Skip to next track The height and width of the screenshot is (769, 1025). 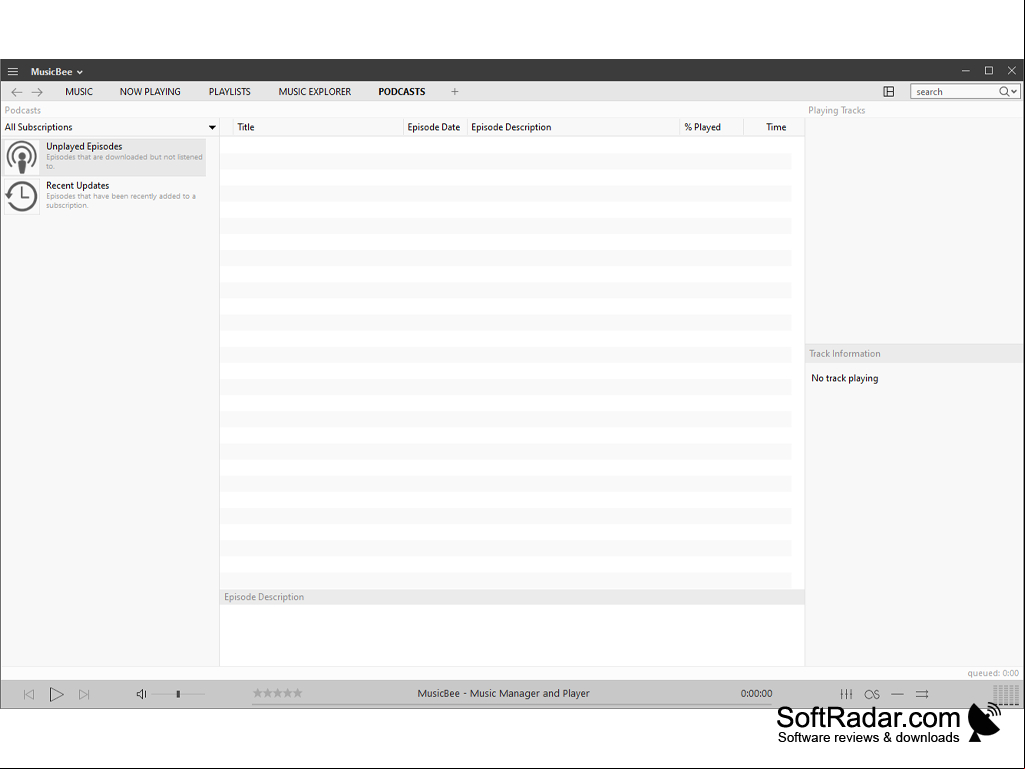coord(84,694)
